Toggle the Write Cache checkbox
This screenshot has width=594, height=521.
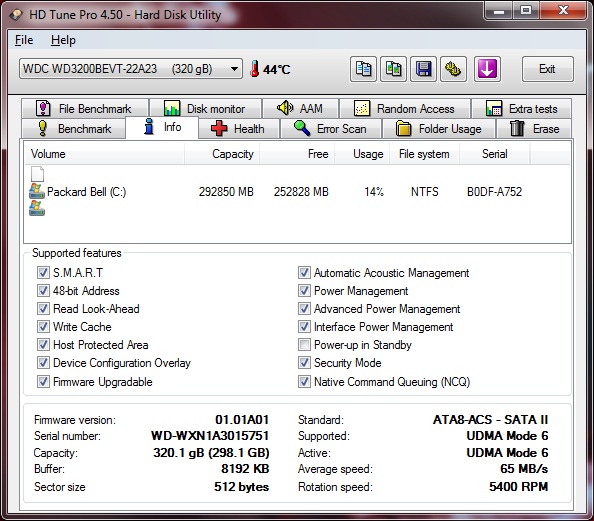click(43, 327)
